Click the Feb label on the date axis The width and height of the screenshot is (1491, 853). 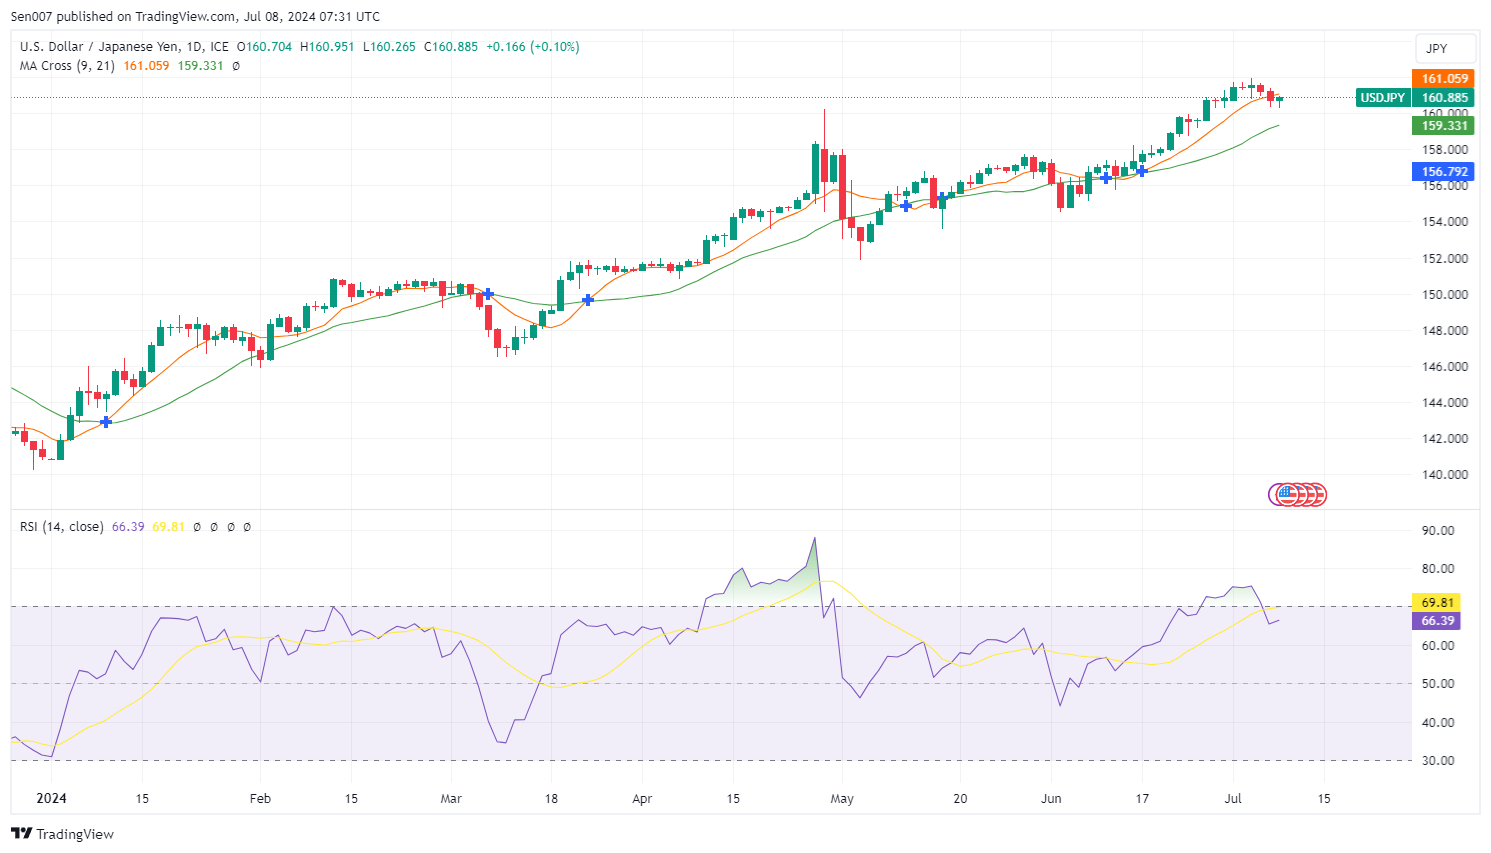click(x=260, y=798)
